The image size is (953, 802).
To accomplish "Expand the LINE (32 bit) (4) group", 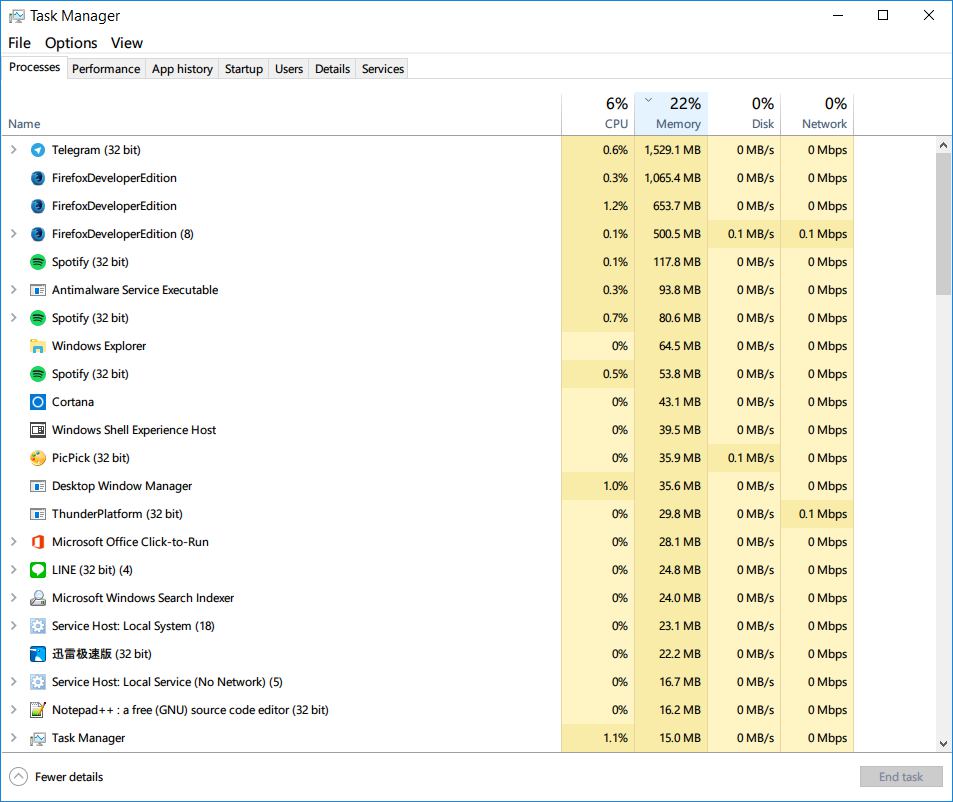I will 13,569.
